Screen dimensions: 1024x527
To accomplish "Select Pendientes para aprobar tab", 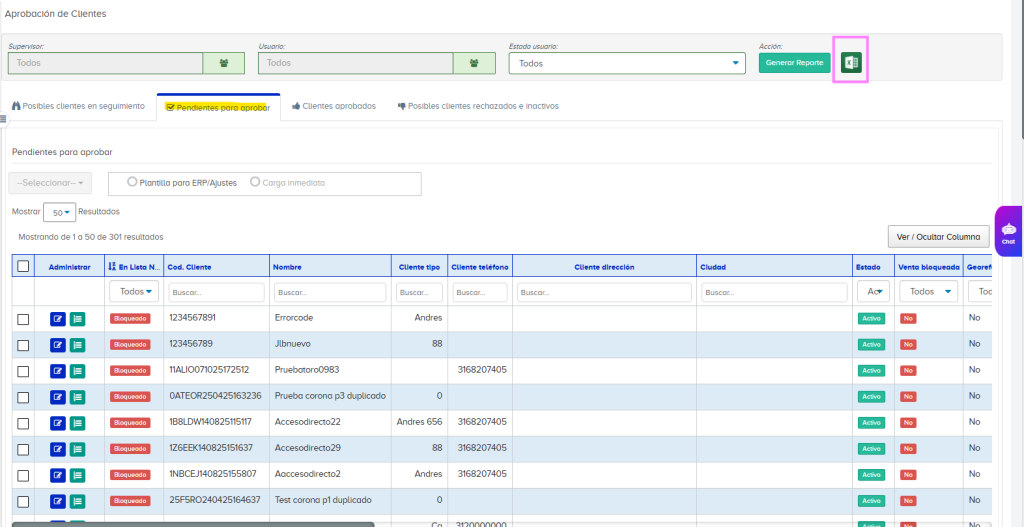I will [218, 107].
